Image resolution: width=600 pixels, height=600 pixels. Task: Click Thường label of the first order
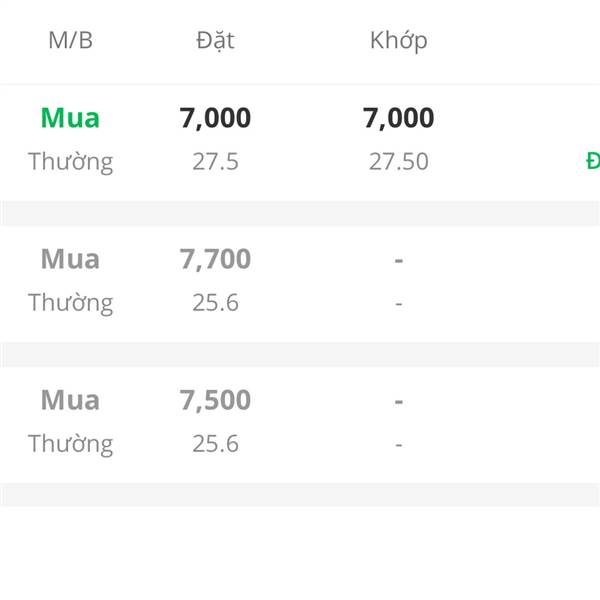70,162
